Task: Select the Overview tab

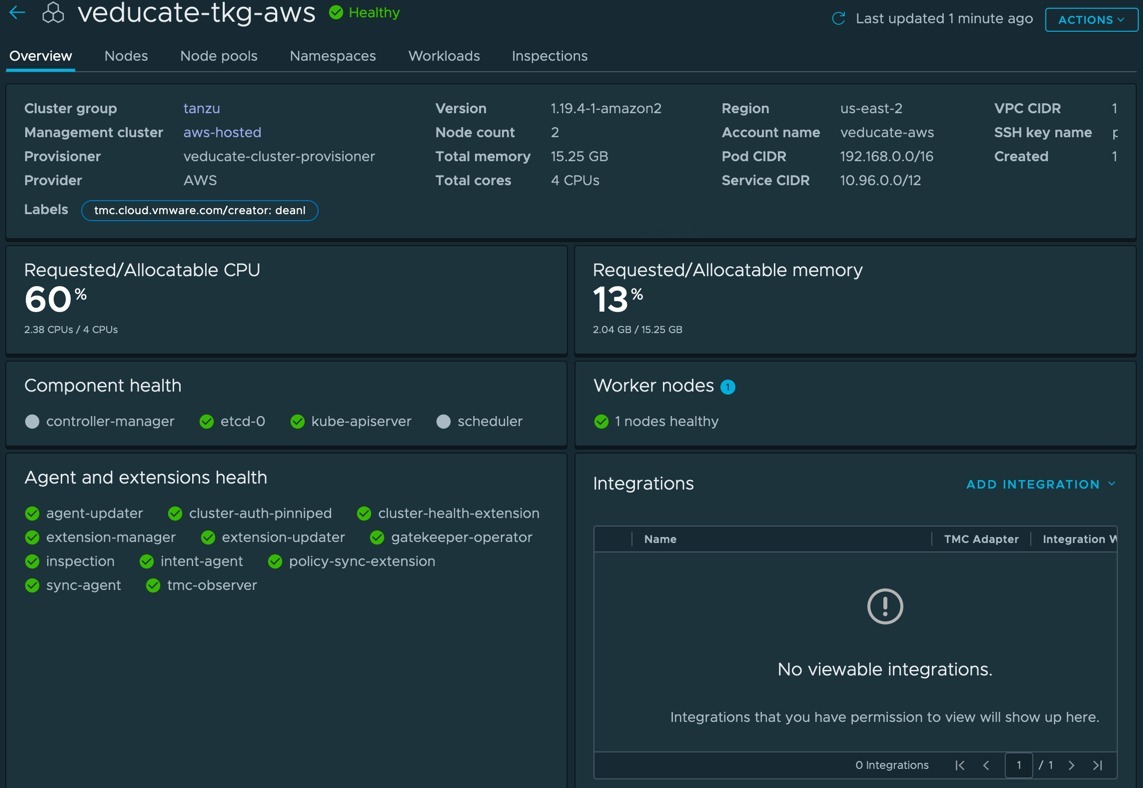Action: point(41,56)
